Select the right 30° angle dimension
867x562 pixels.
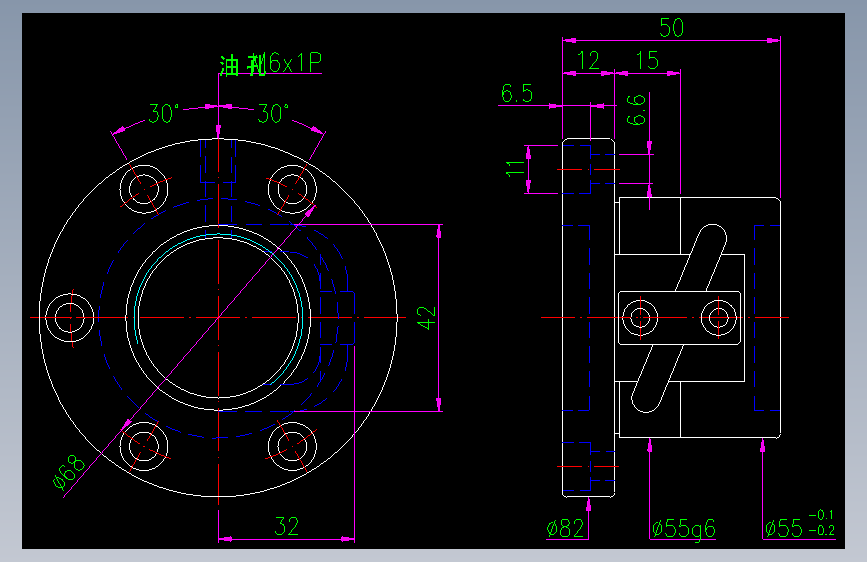(x=273, y=114)
